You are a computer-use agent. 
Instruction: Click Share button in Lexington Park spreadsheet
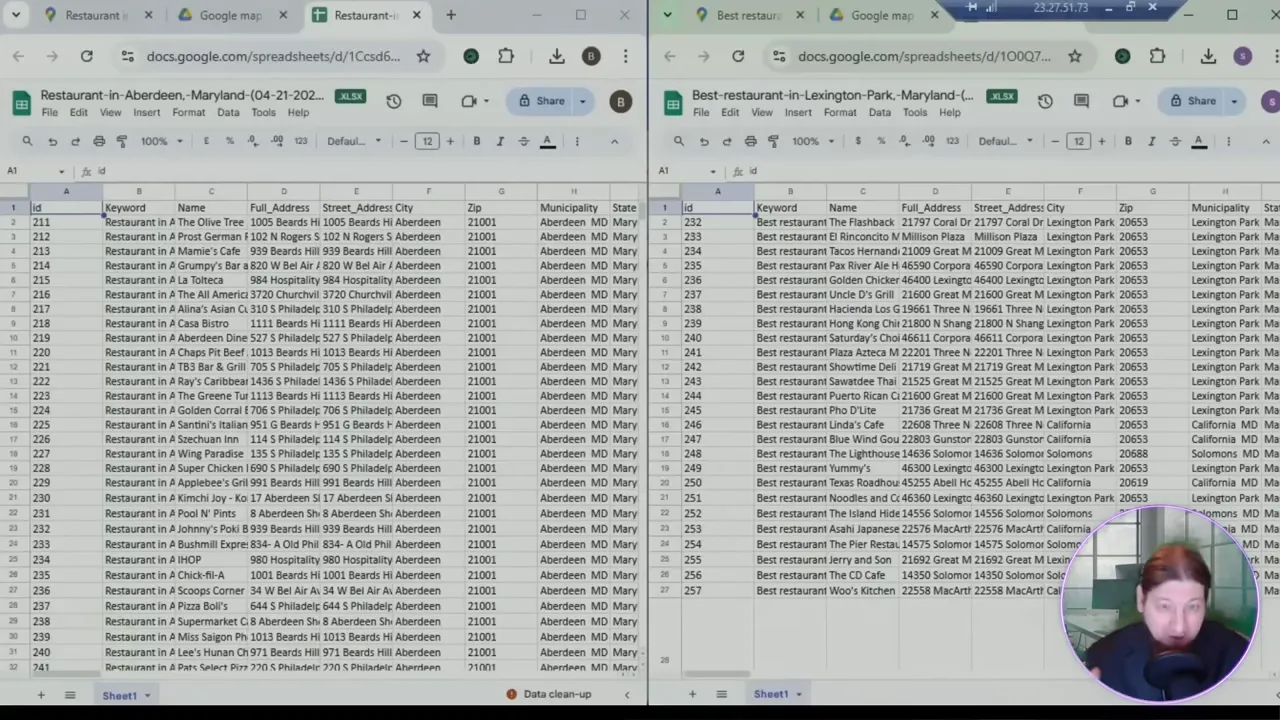pos(1192,101)
